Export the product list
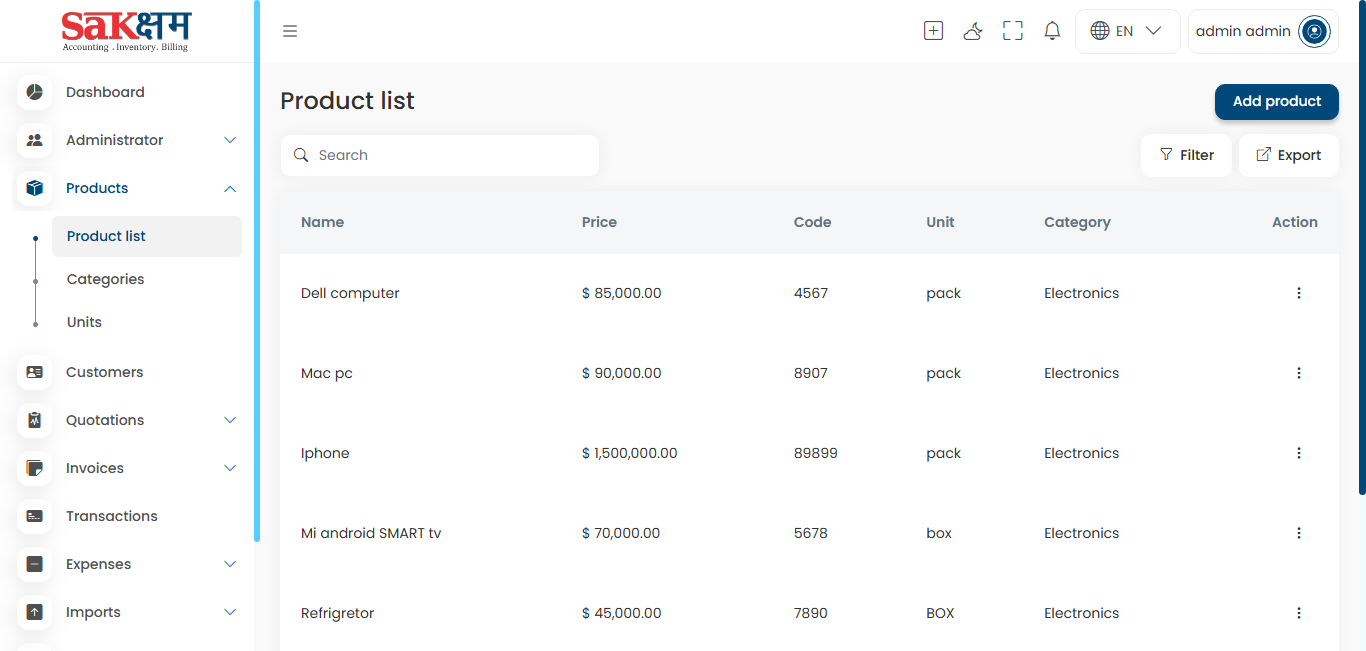Screen dimensions: 1366x651 point(1288,155)
